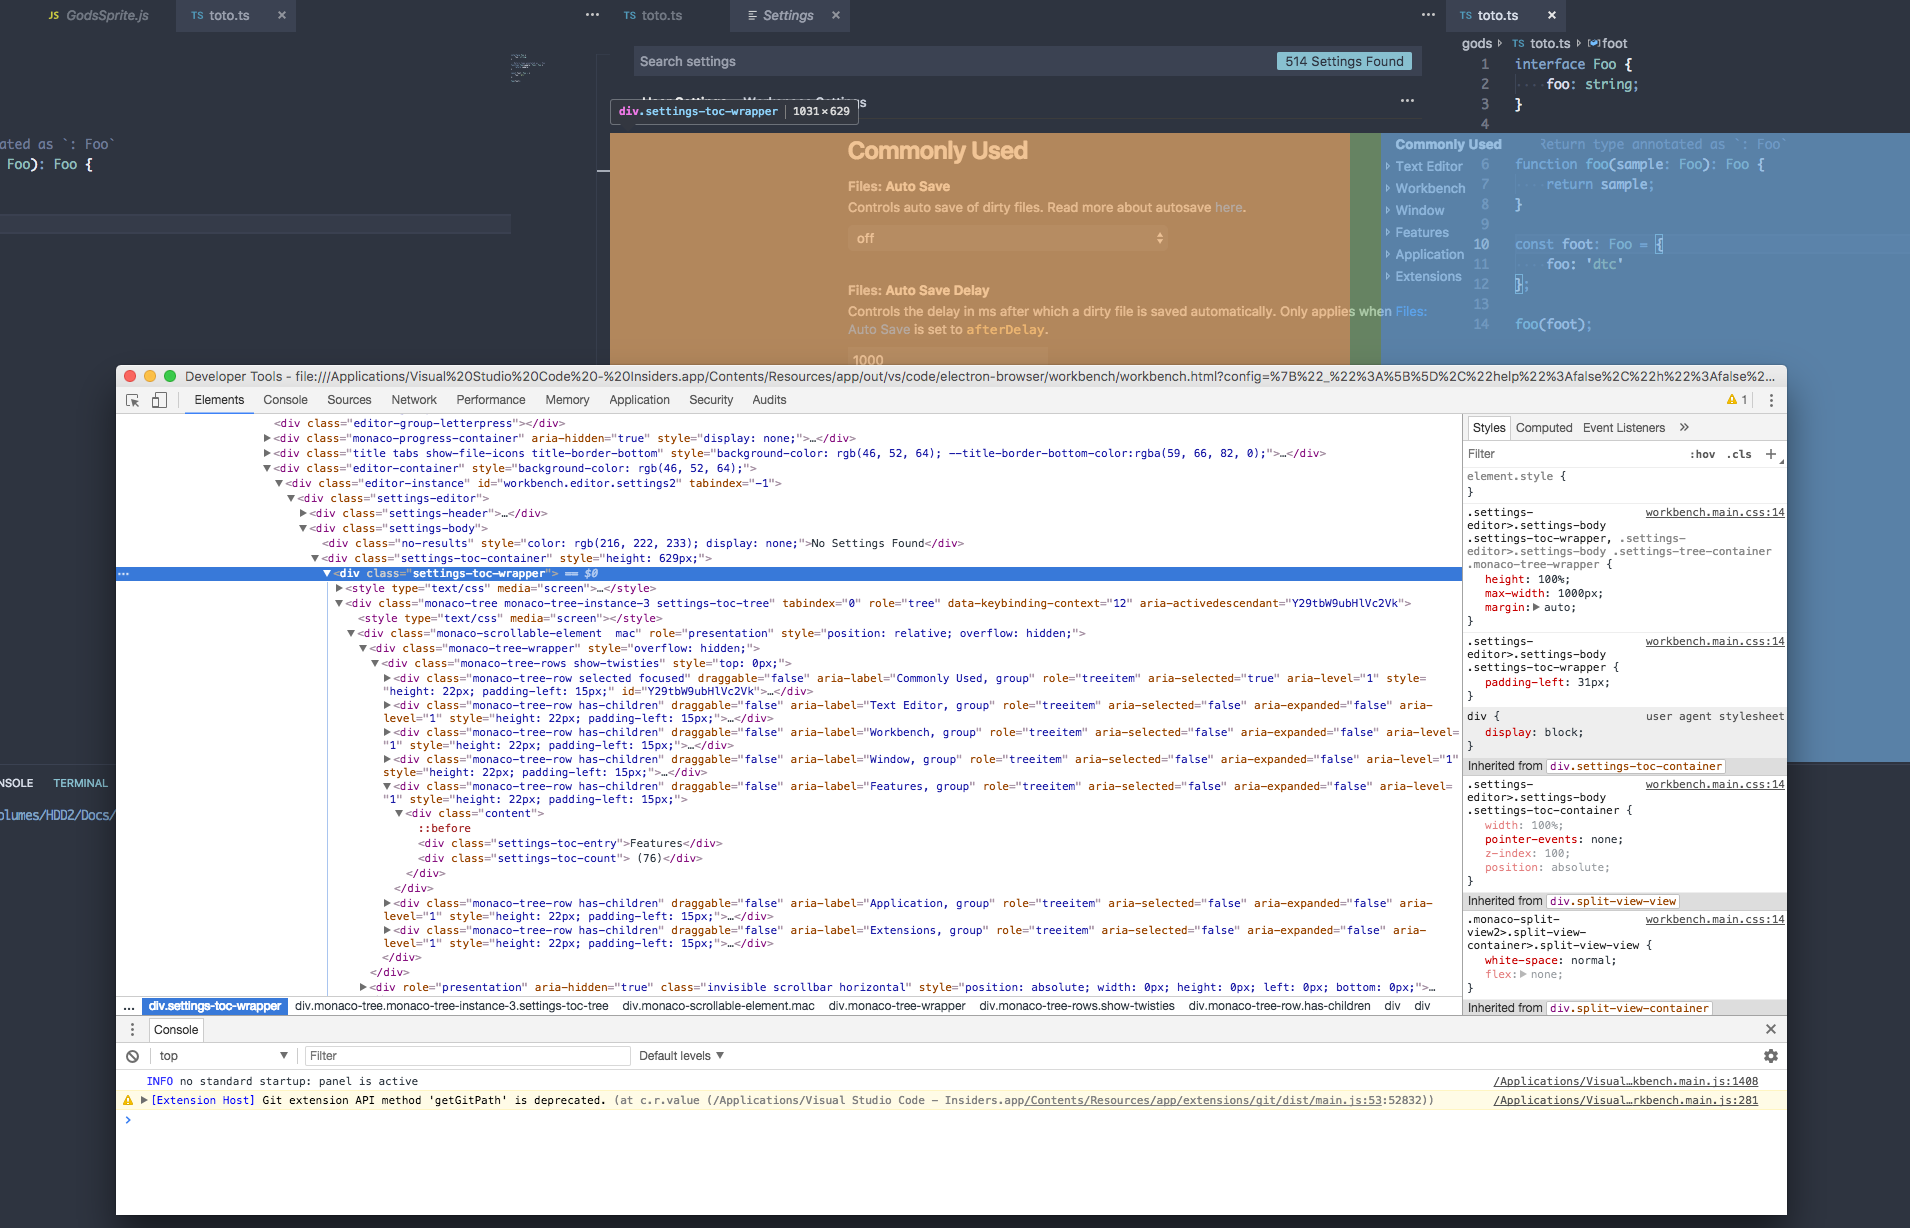Open the Default levels dropdown in console
The width and height of the screenshot is (1910, 1228).
click(x=680, y=1056)
